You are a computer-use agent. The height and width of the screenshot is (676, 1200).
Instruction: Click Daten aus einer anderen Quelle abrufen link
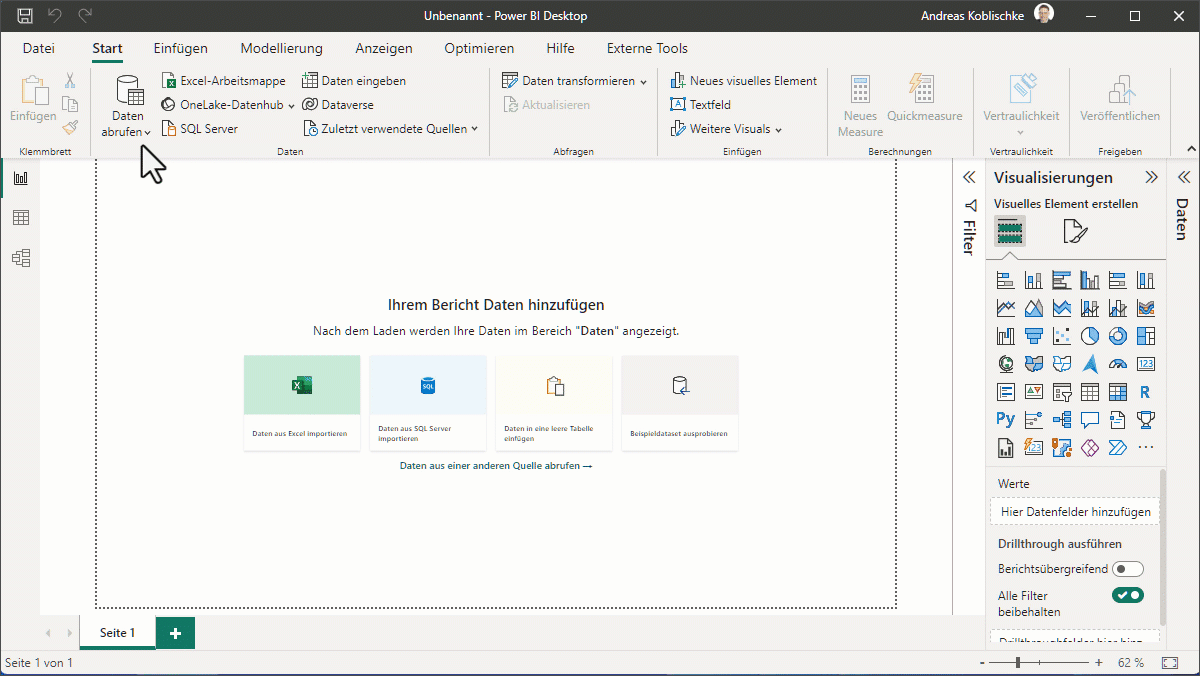point(495,466)
